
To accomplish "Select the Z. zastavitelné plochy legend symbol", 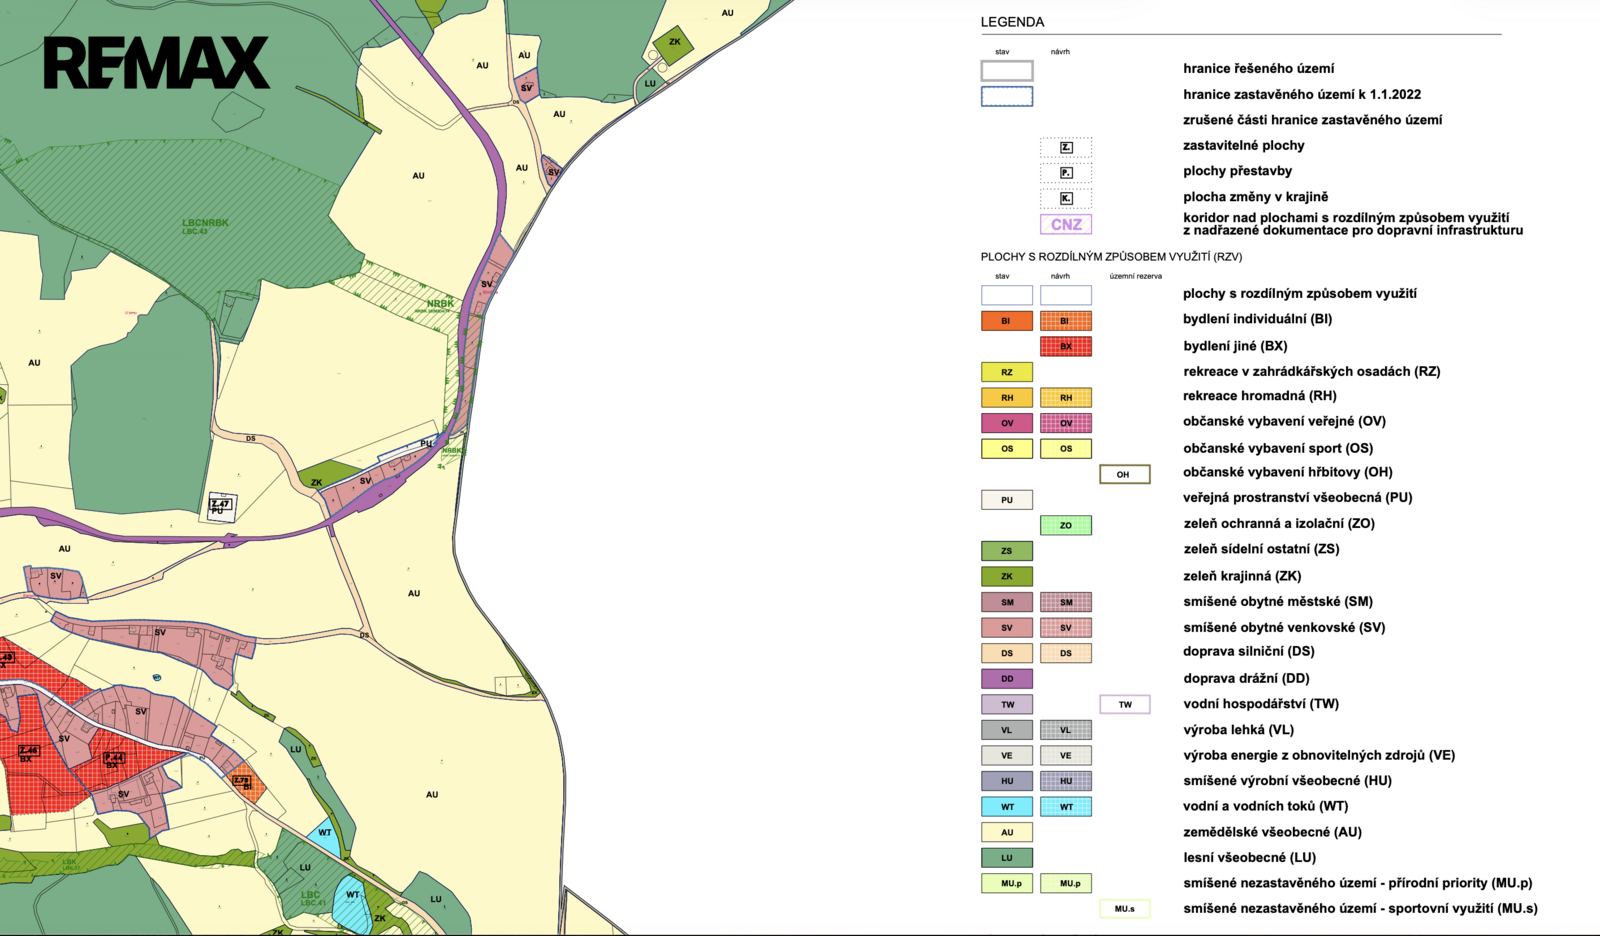I will [1066, 147].
